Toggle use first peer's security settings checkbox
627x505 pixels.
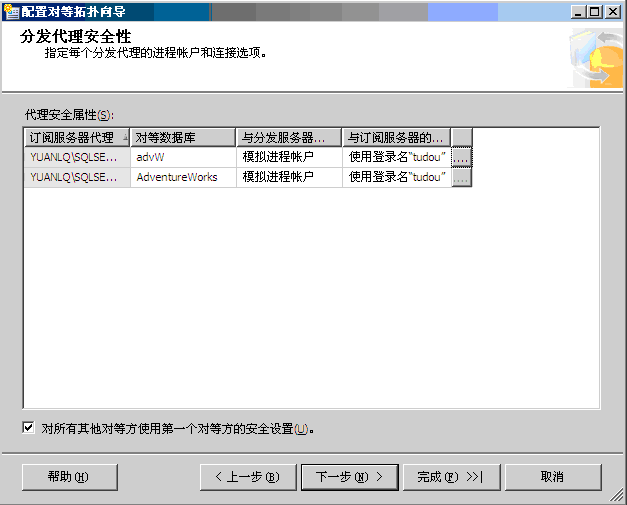click(x=28, y=428)
